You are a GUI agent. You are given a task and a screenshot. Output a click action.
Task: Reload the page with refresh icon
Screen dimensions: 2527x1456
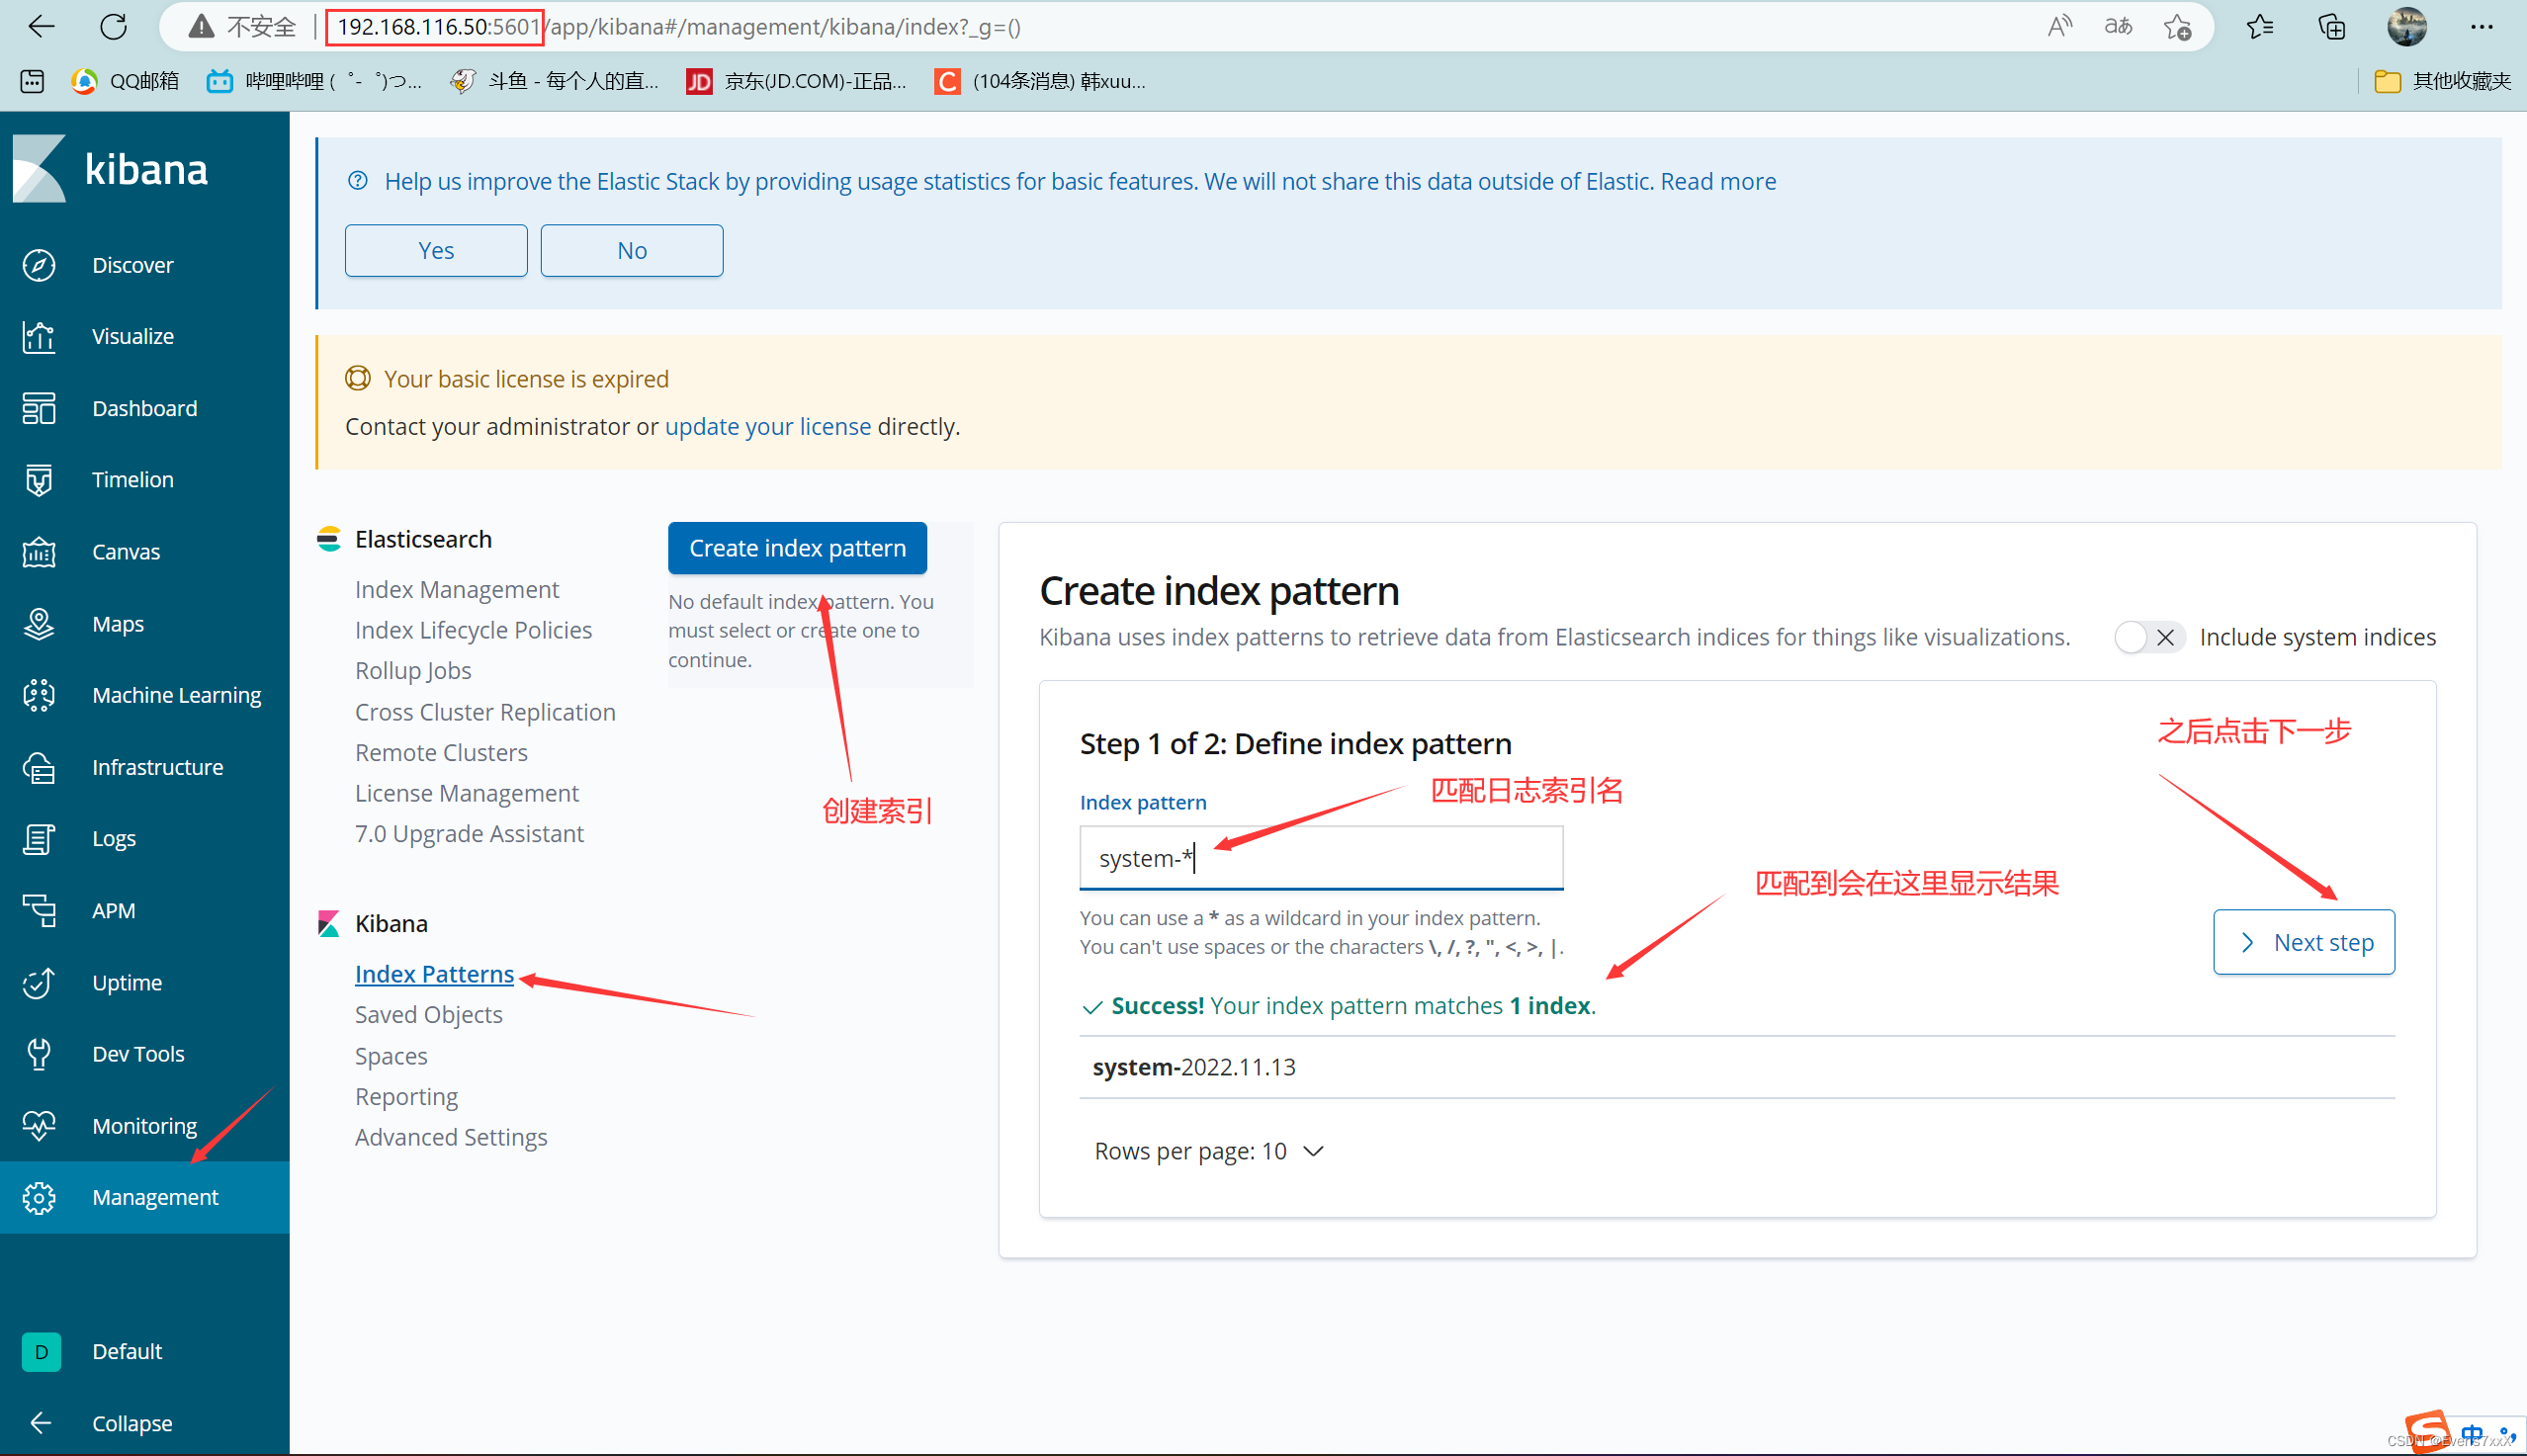pos(114,26)
